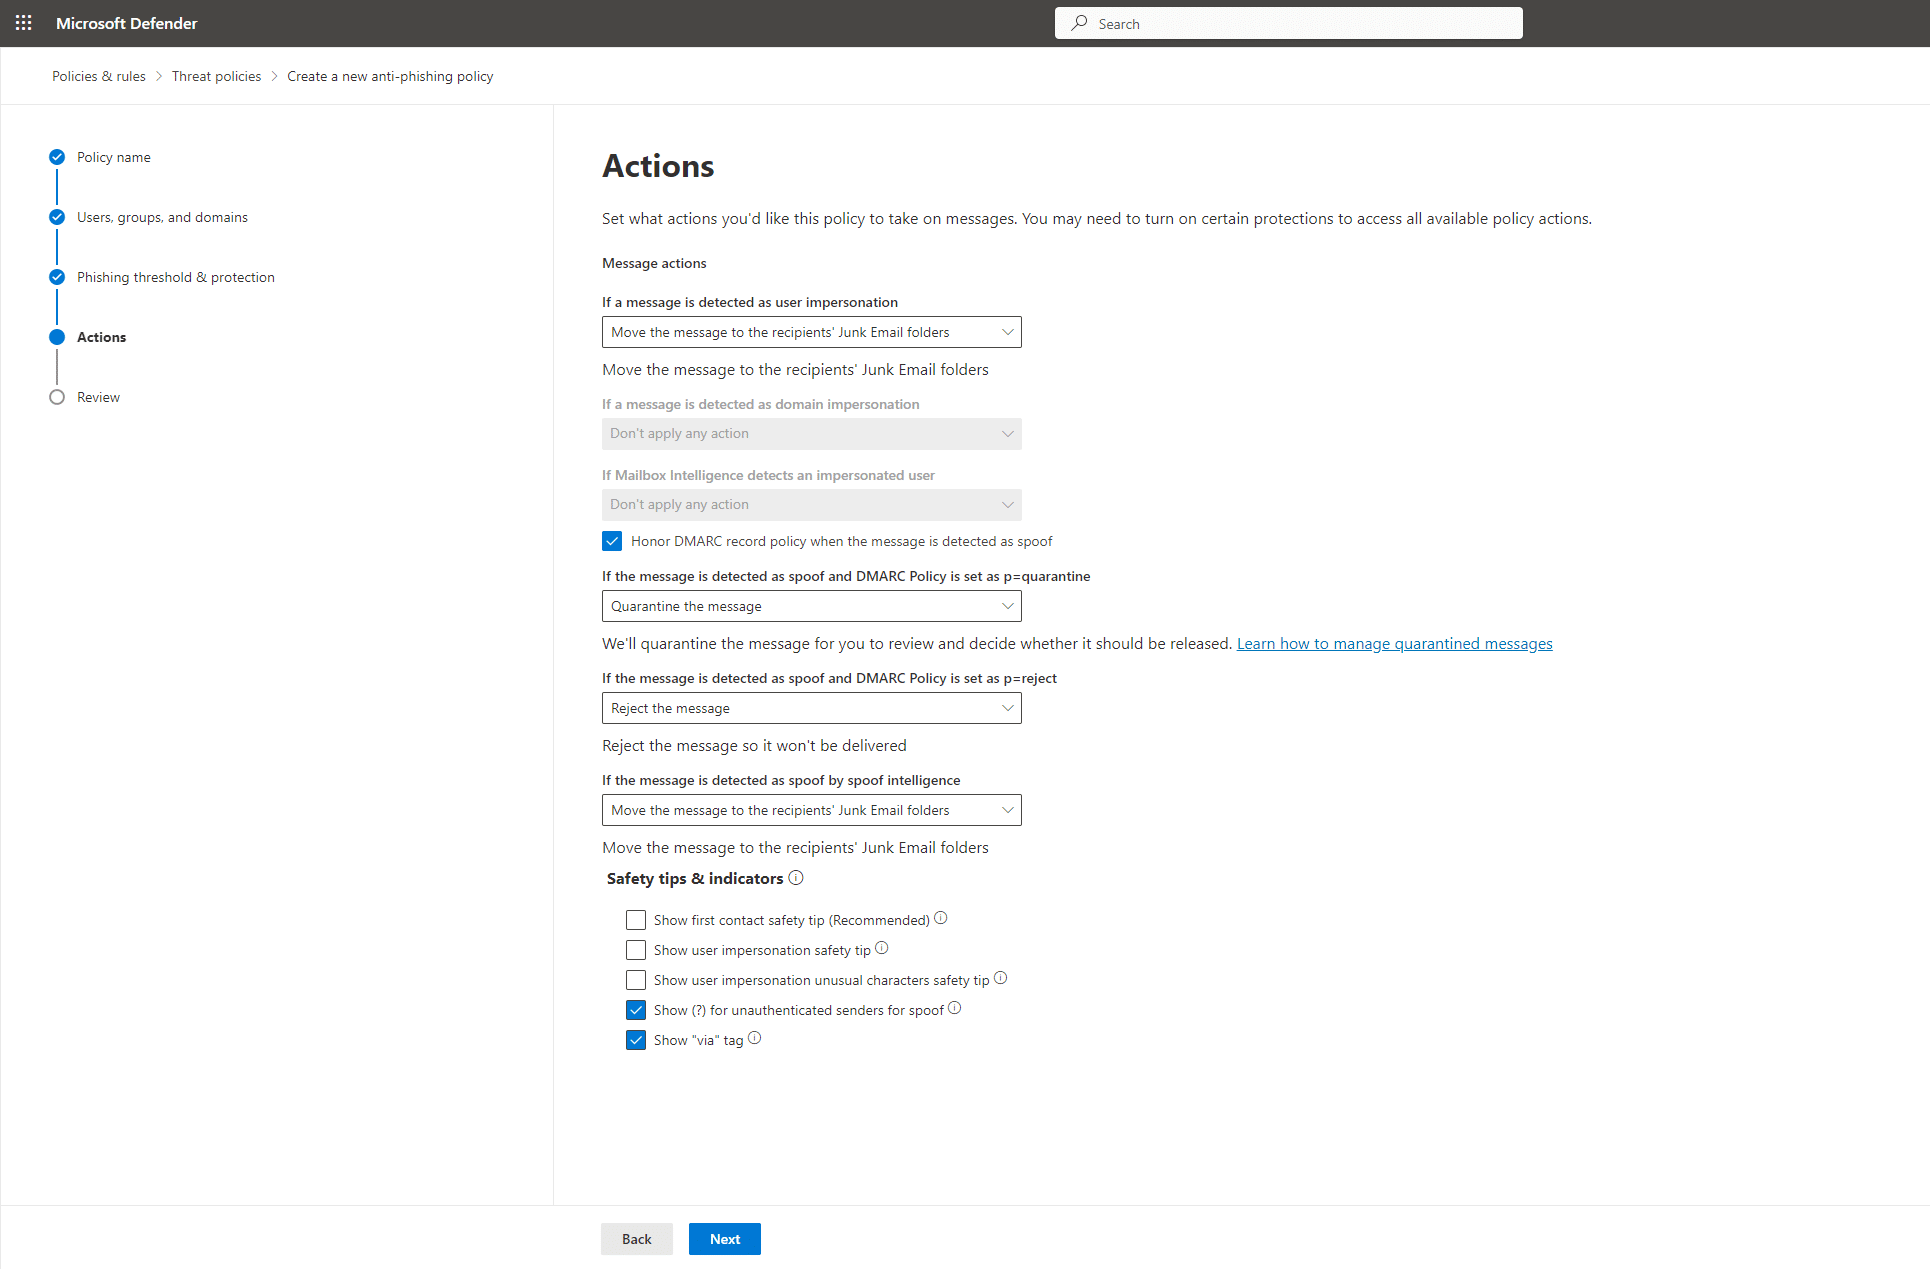The image size is (1930, 1269).
Task: Click the Threat policies breadcrumb icon
Action: click(217, 76)
